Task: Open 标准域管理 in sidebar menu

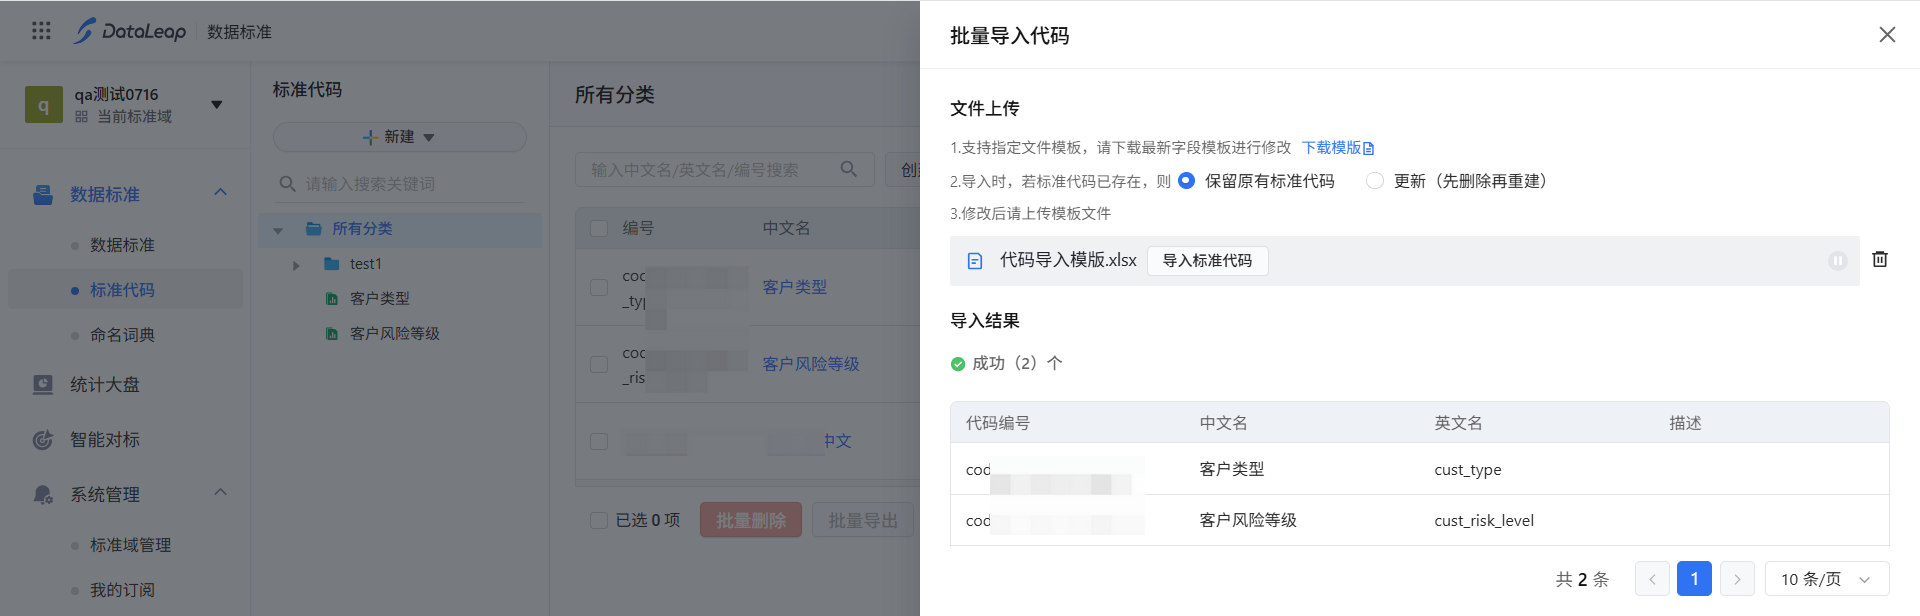Action: coord(130,545)
